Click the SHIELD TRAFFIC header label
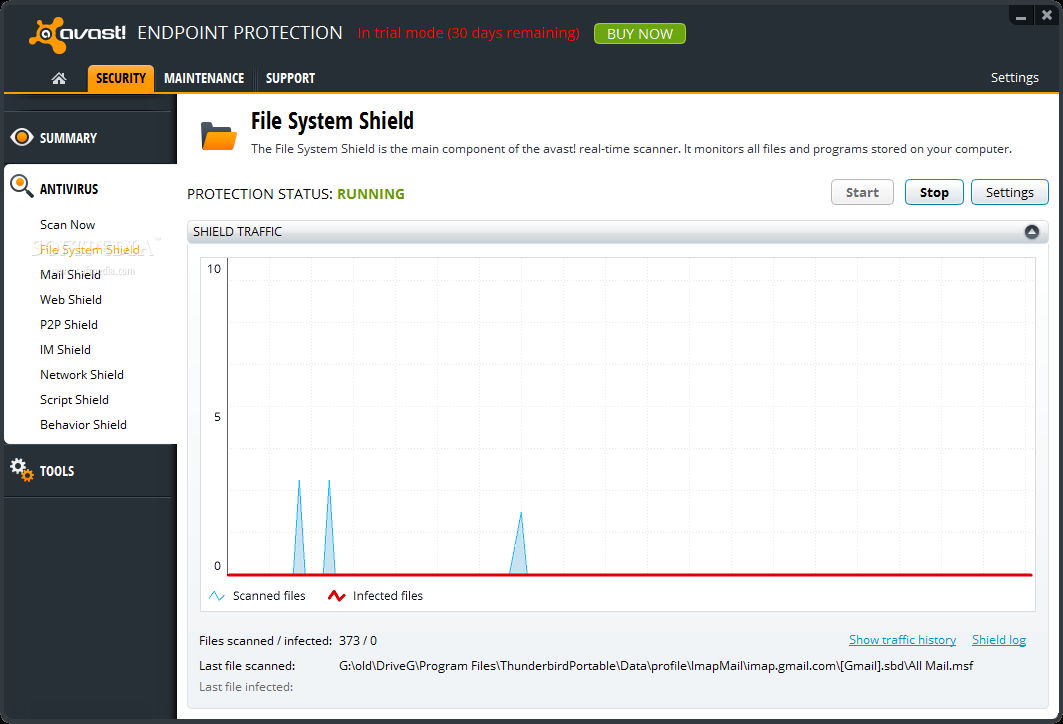The height and width of the screenshot is (724, 1063). 237,232
